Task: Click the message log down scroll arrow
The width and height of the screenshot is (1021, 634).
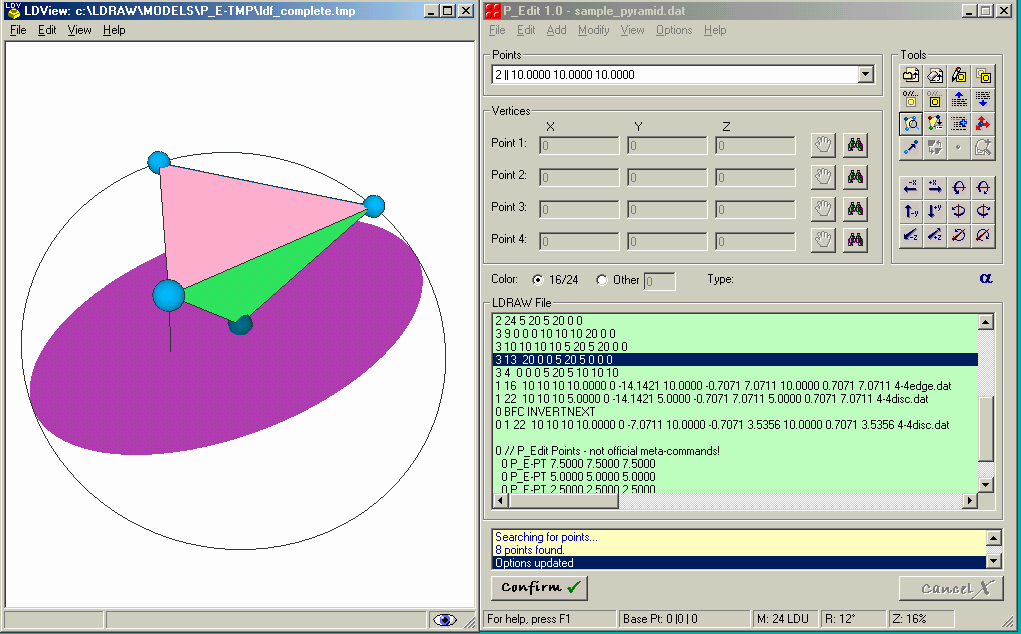Action: tap(993, 561)
